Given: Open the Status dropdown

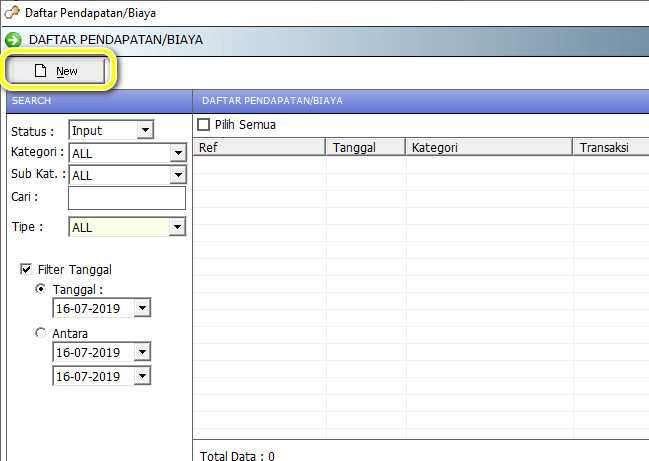Looking at the screenshot, I should click(x=144, y=130).
